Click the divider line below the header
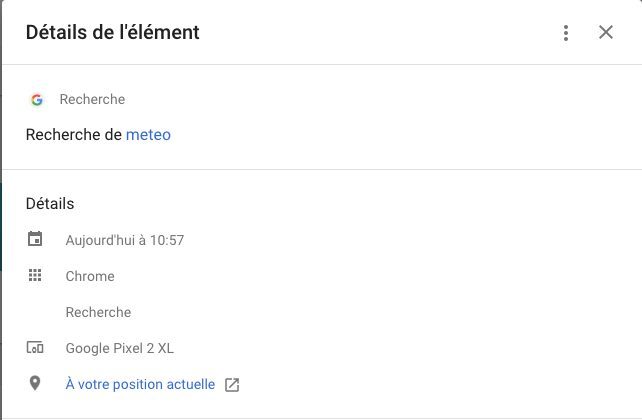This screenshot has width=642, height=420. (322, 64)
